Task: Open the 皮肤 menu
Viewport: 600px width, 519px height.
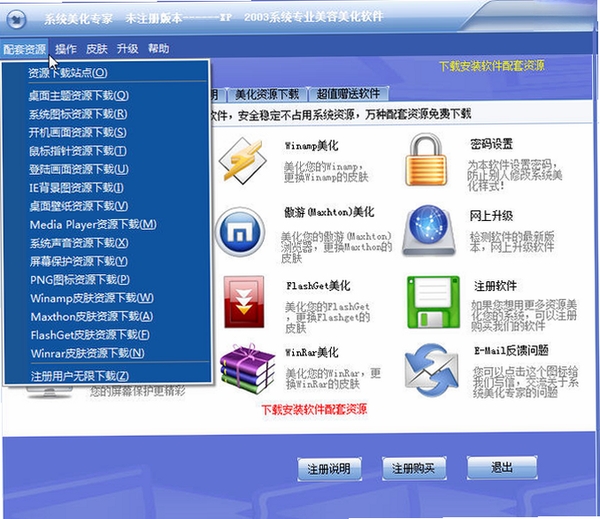Action: coord(96,49)
